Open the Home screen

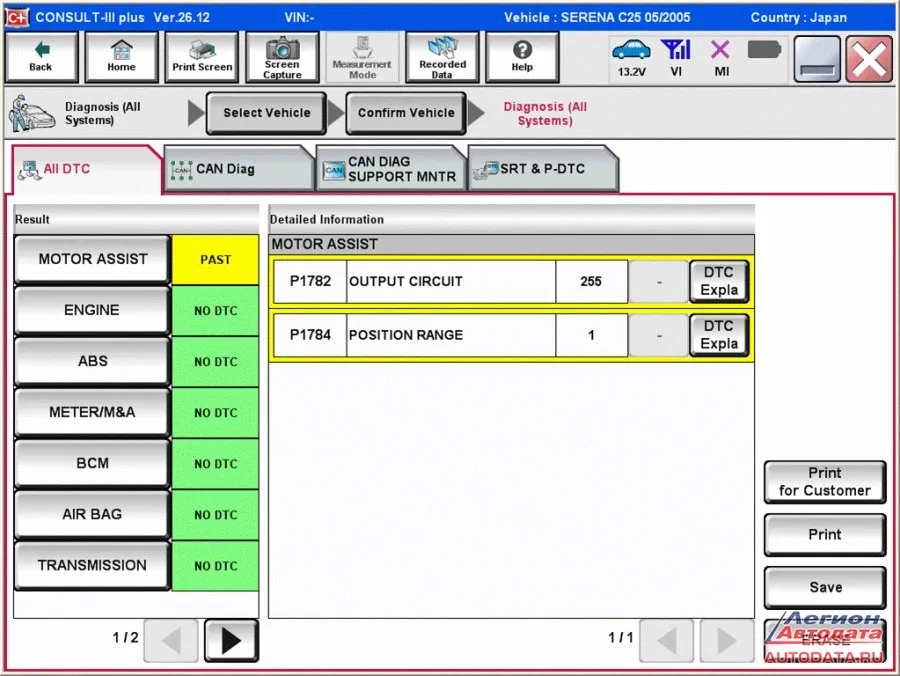pyautogui.click(x=121, y=57)
